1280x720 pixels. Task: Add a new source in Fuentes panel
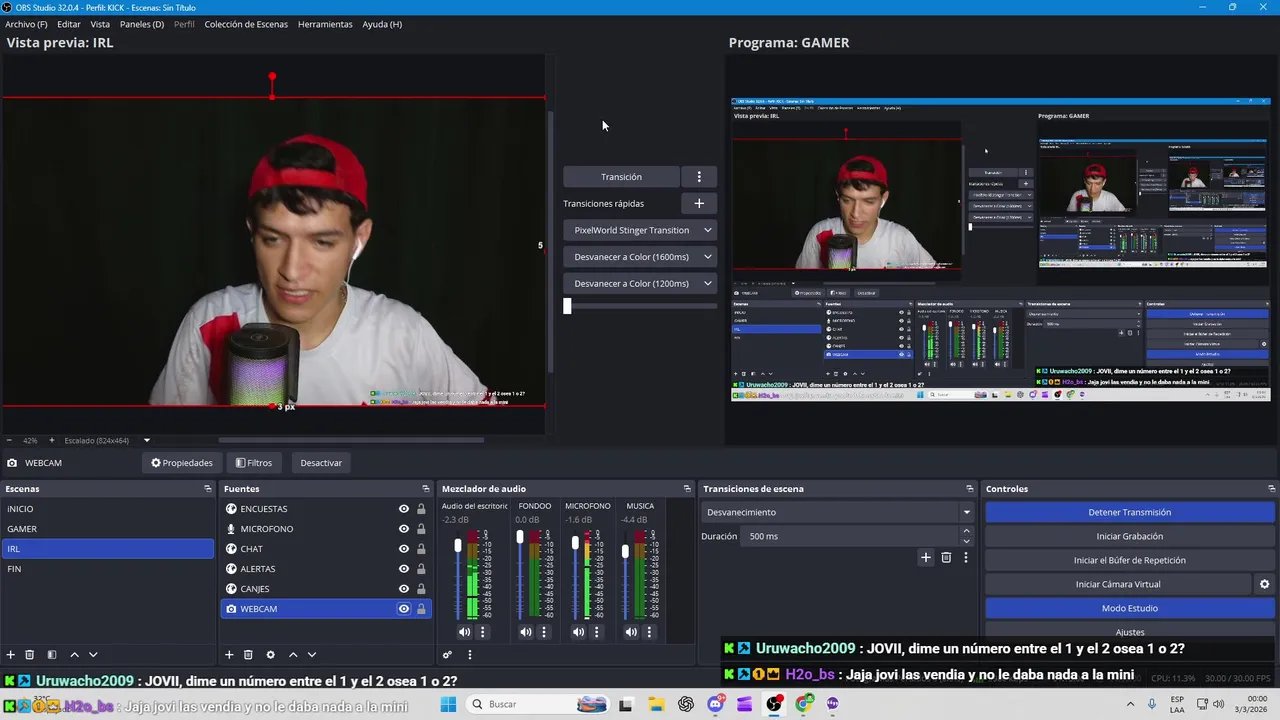[229, 655]
